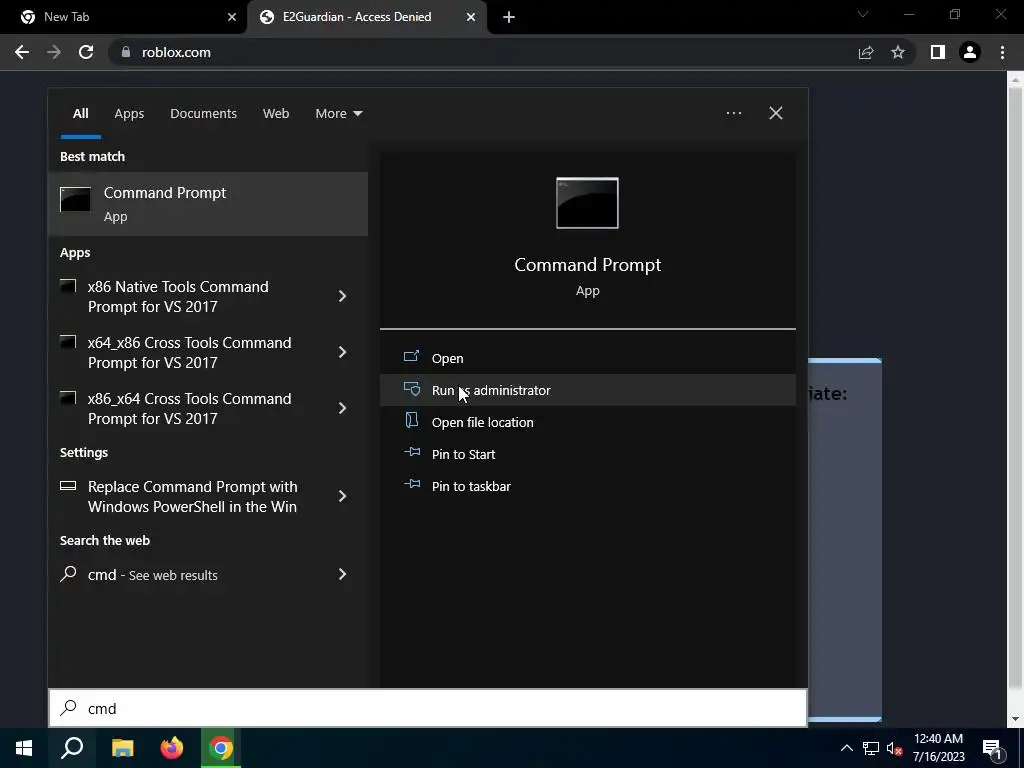Click the muted volume tray icon

pos(894,748)
